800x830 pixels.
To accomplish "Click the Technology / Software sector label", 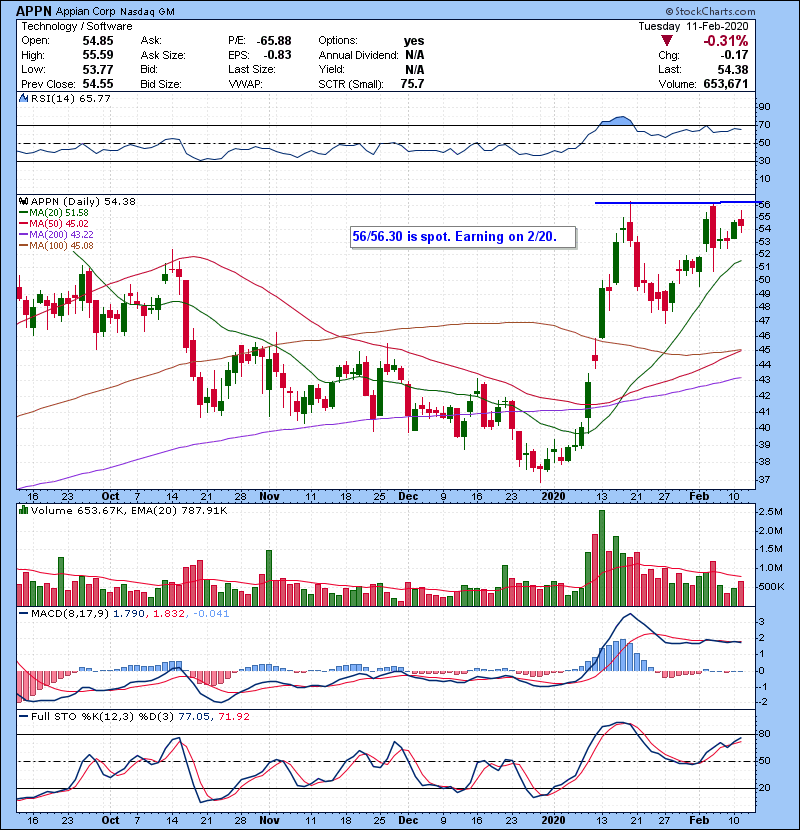I will click(x=77, y=26).
